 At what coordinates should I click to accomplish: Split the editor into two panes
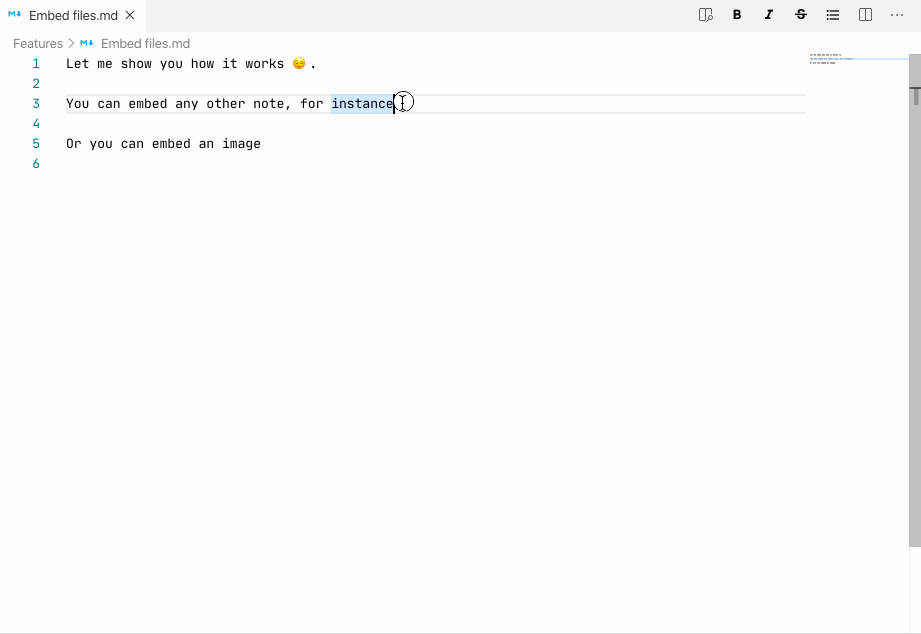[864, 15]
